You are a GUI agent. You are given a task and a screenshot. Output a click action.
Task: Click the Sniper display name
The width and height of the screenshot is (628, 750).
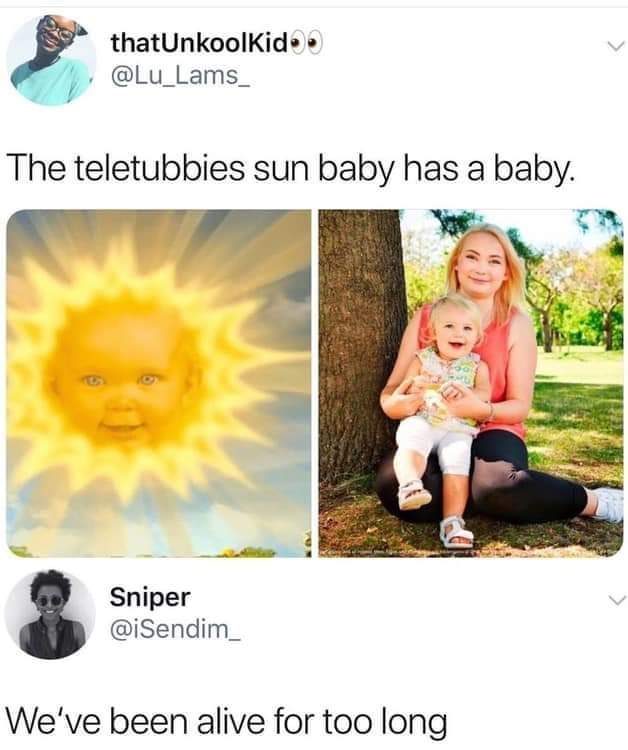150,598
